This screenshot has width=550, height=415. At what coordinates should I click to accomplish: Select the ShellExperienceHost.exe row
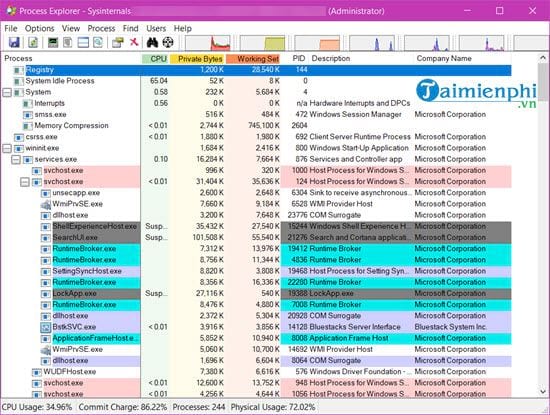[x=256, y=227]
